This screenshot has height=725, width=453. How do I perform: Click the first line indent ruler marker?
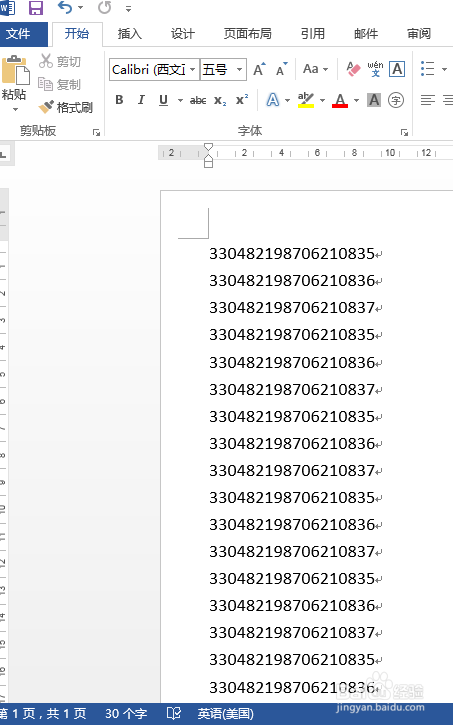pyautogui.click(x=208, y=147)
